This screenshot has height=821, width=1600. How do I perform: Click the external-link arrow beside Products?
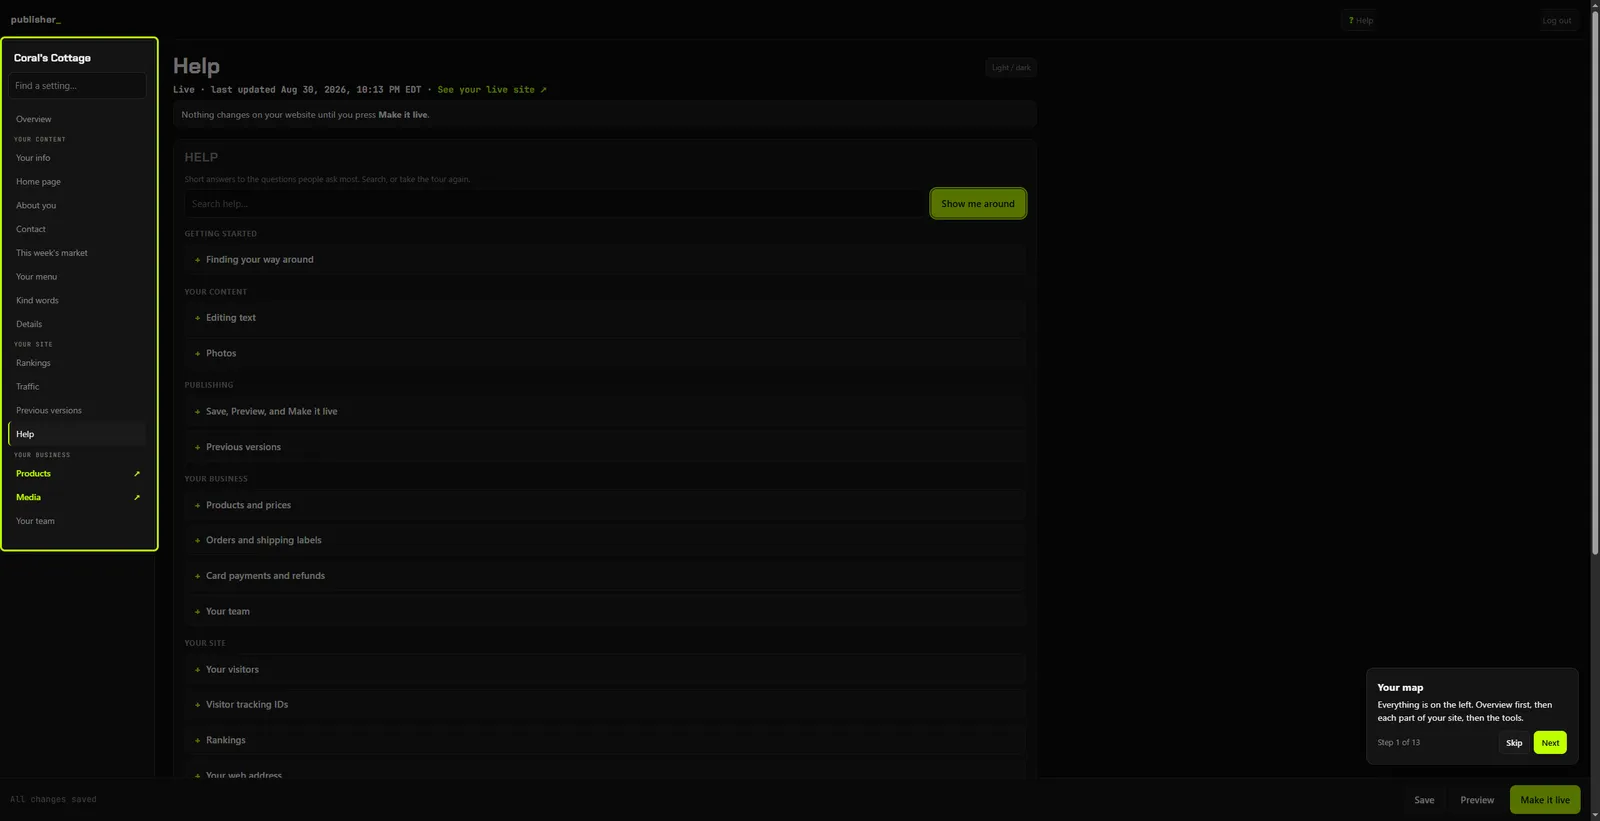coord(137,474)
